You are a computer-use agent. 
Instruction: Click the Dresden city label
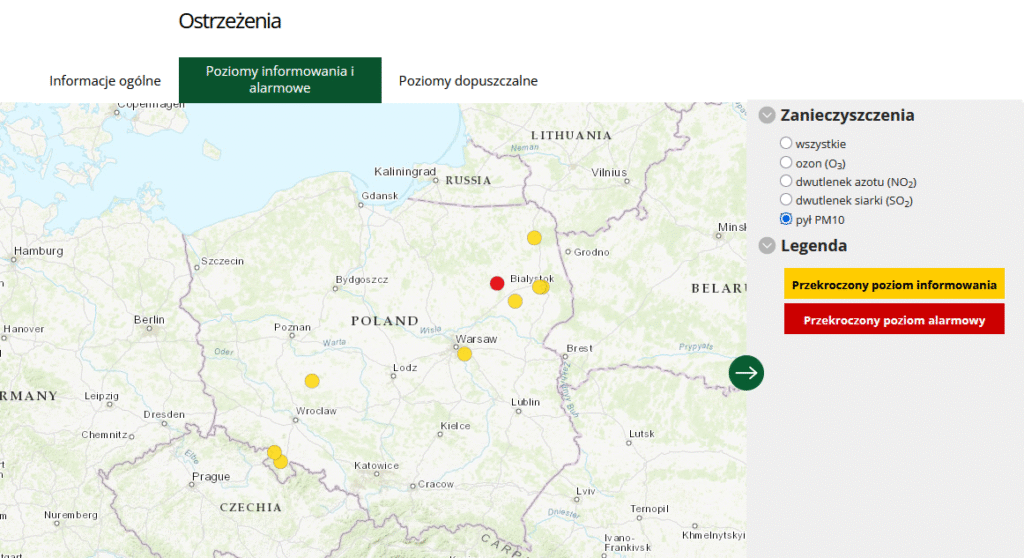[164, 414]
